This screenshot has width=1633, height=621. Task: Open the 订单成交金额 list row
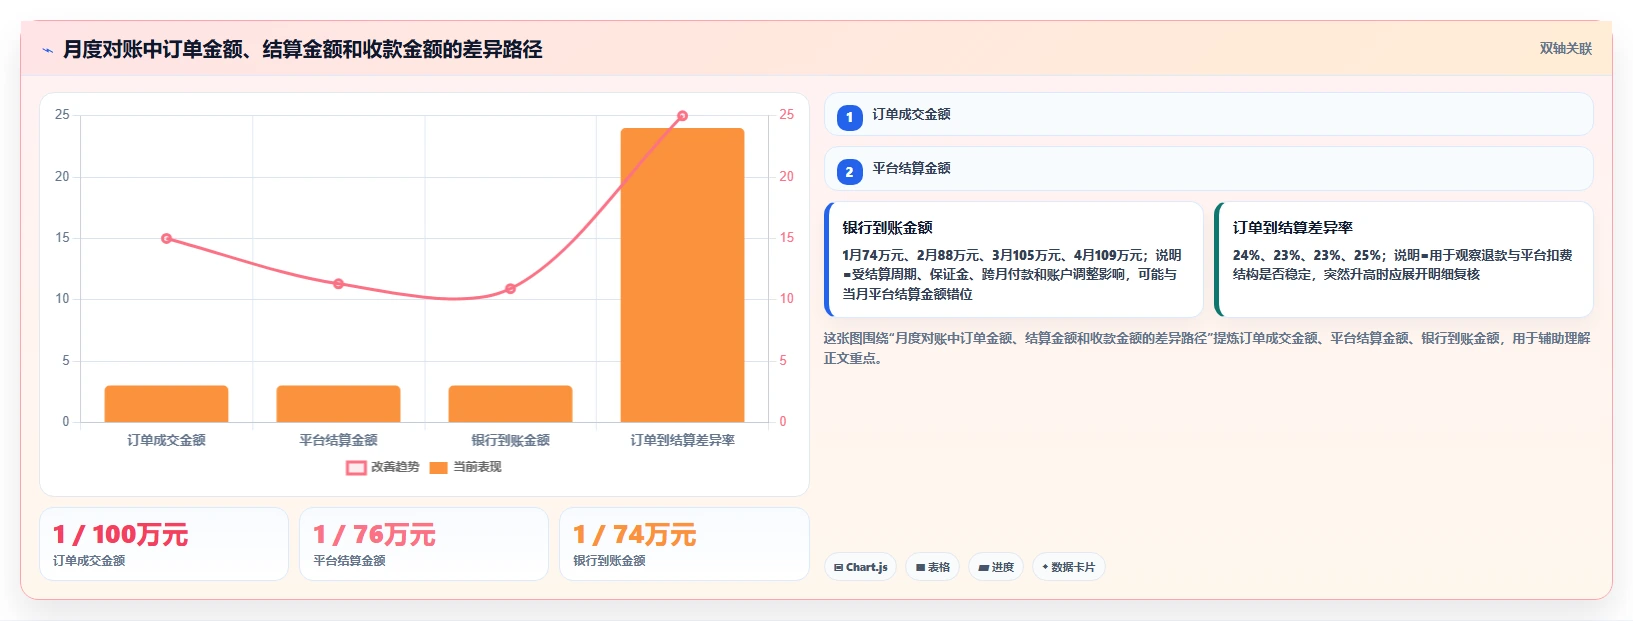[x=1208, y=114]
